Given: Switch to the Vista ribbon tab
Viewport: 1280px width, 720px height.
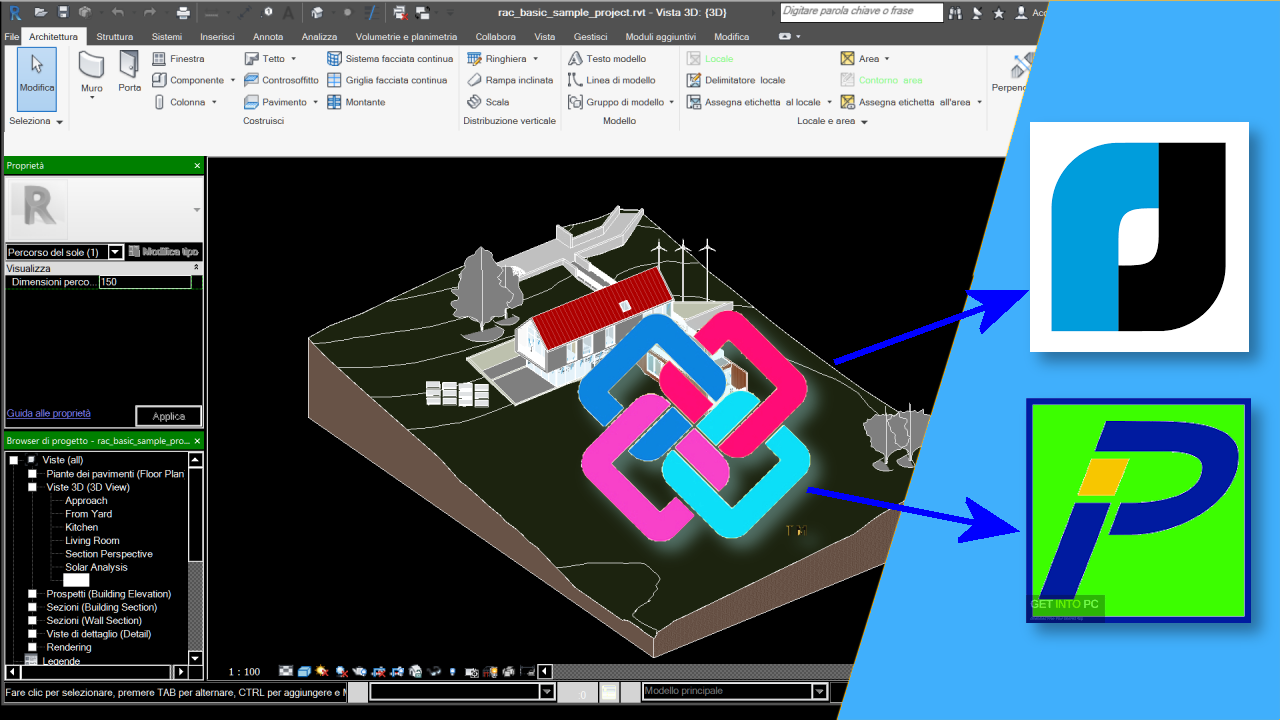Looking at the screenshot, I should coord(545,36).
